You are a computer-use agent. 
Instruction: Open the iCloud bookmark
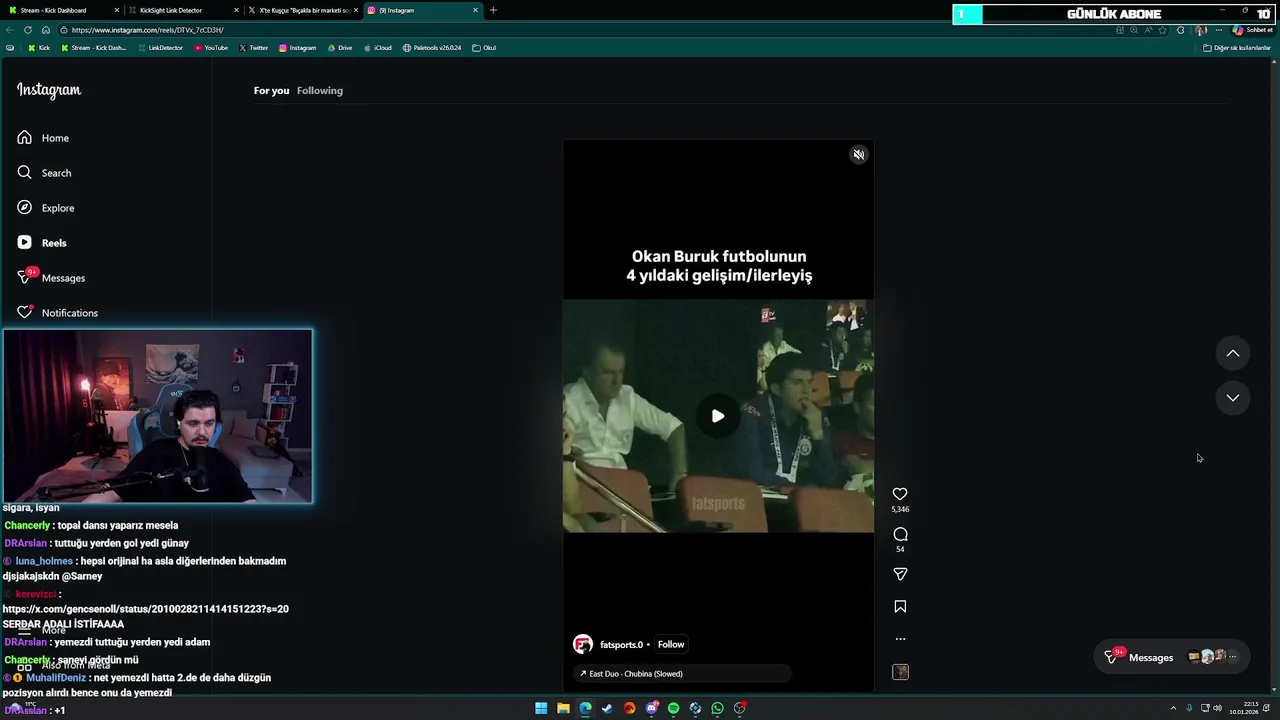coord(378,48)
